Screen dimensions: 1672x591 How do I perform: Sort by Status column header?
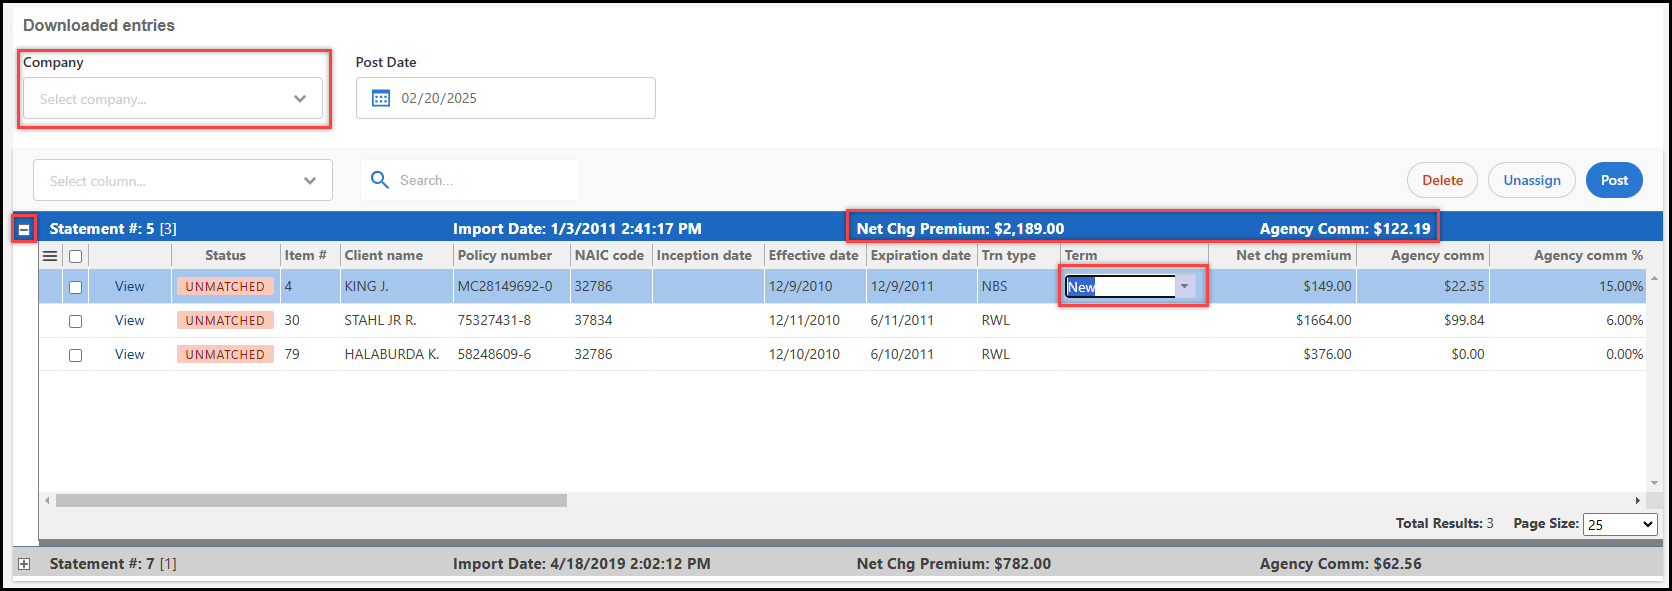coord(225,255)
